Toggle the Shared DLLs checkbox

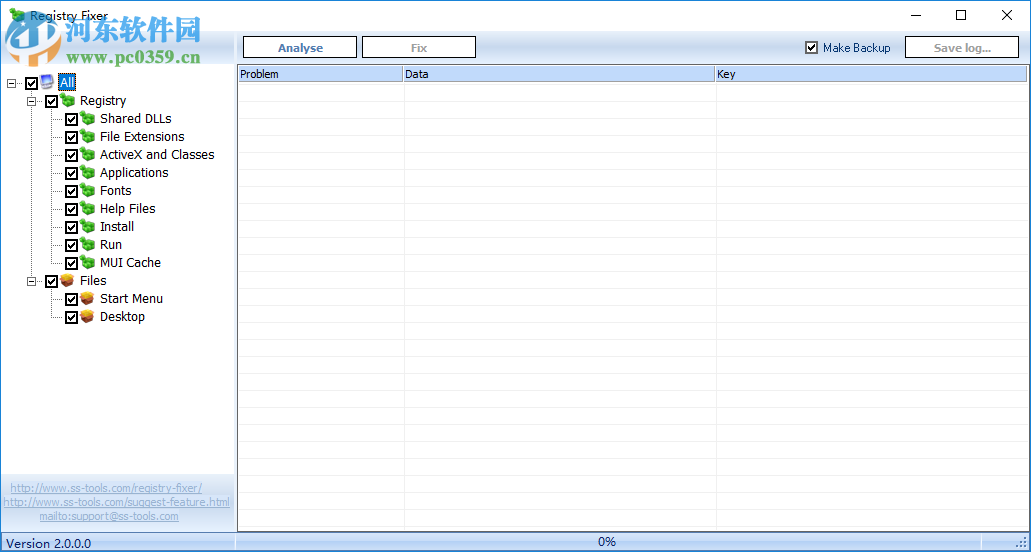72,120
